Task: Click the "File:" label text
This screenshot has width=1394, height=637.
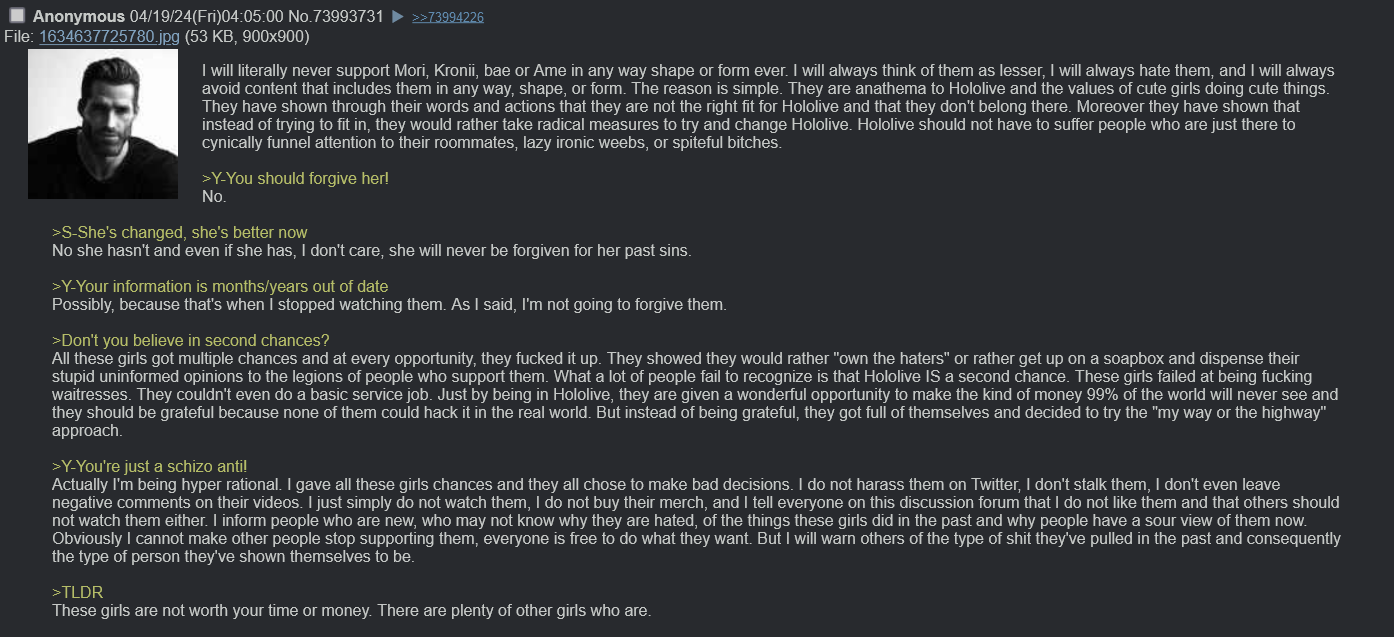Action: [x=20, y=37]
